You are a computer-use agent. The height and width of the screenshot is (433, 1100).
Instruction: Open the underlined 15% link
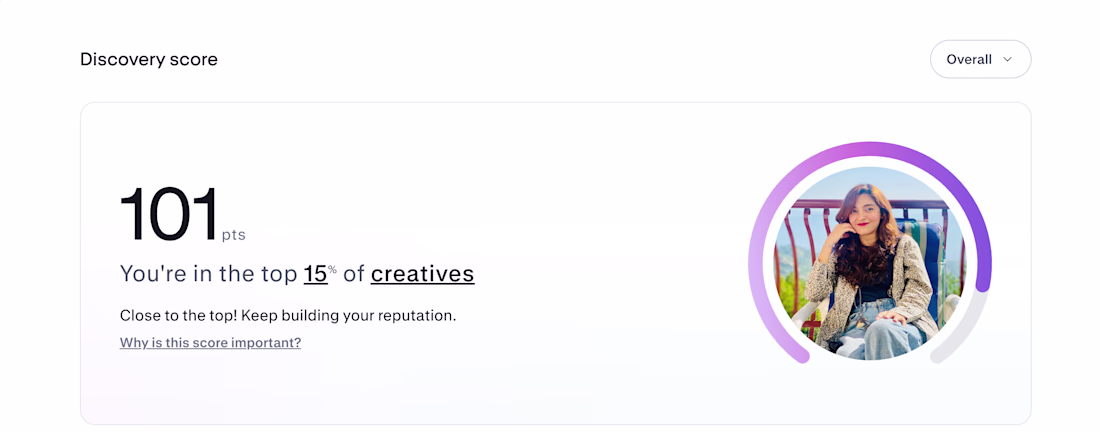(x=320, y=274)
